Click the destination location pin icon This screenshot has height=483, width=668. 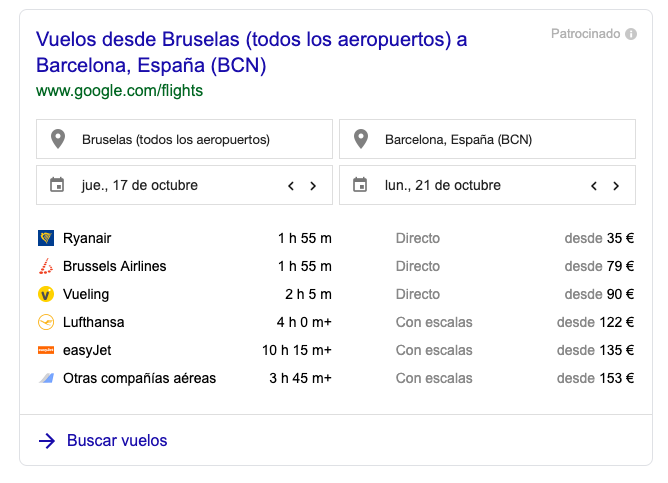(x=361, y=139)
